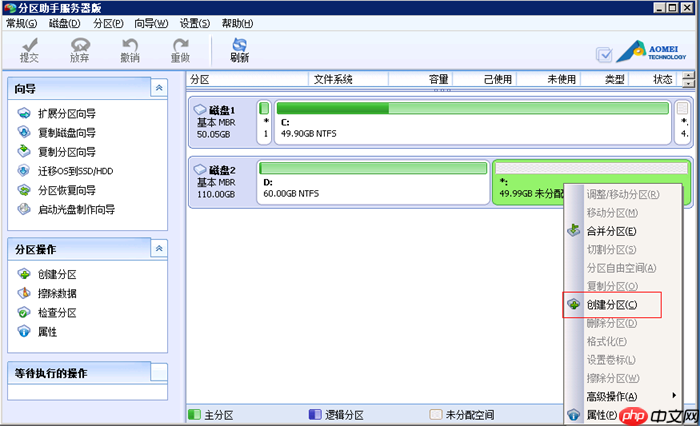This screenshot has width=700, height=426.
Task: Toggle the checkbox icon beside AOMEI logo
Action: tap(604, 55)
